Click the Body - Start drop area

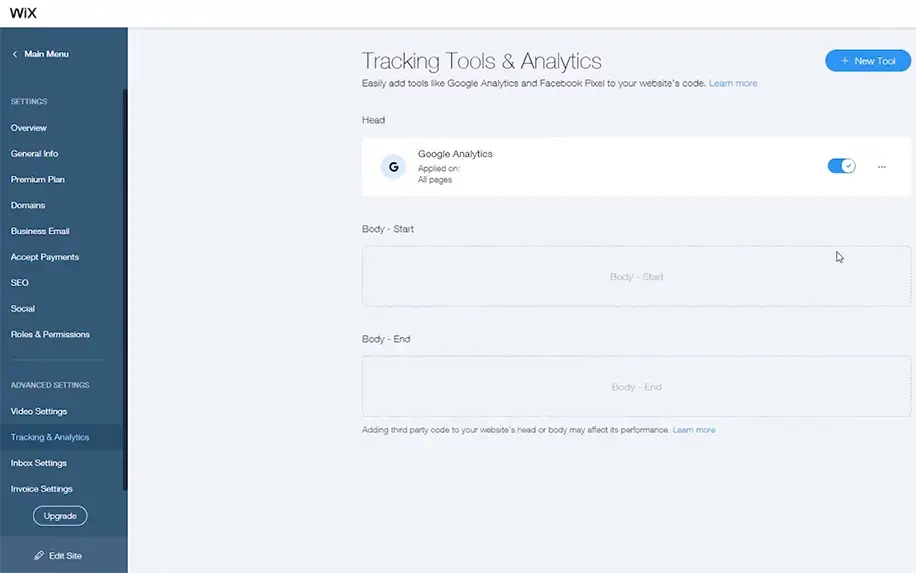coord(636,276)
